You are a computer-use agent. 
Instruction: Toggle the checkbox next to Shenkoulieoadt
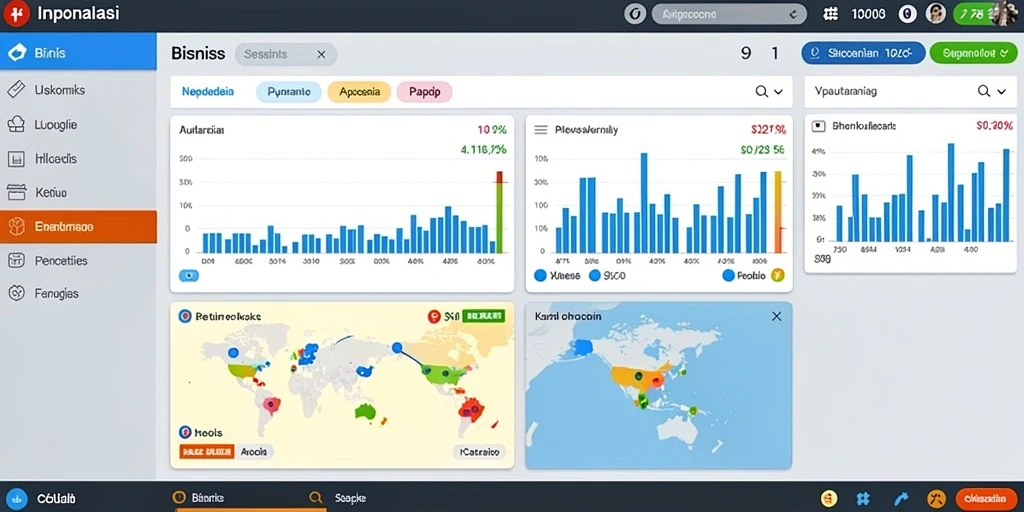click(x=818, y=126)
